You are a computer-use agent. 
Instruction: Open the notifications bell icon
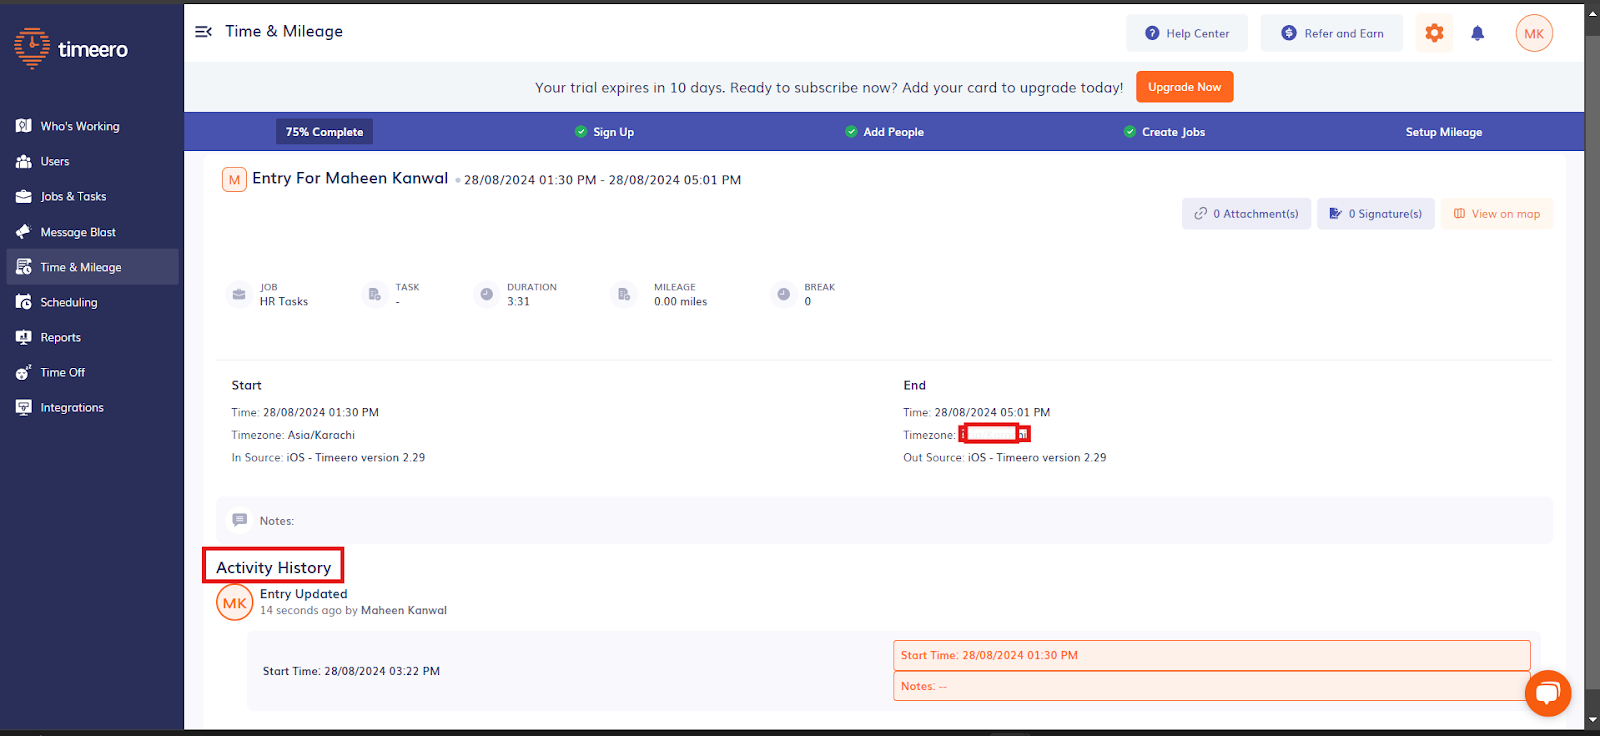(x=1477, y=33)
